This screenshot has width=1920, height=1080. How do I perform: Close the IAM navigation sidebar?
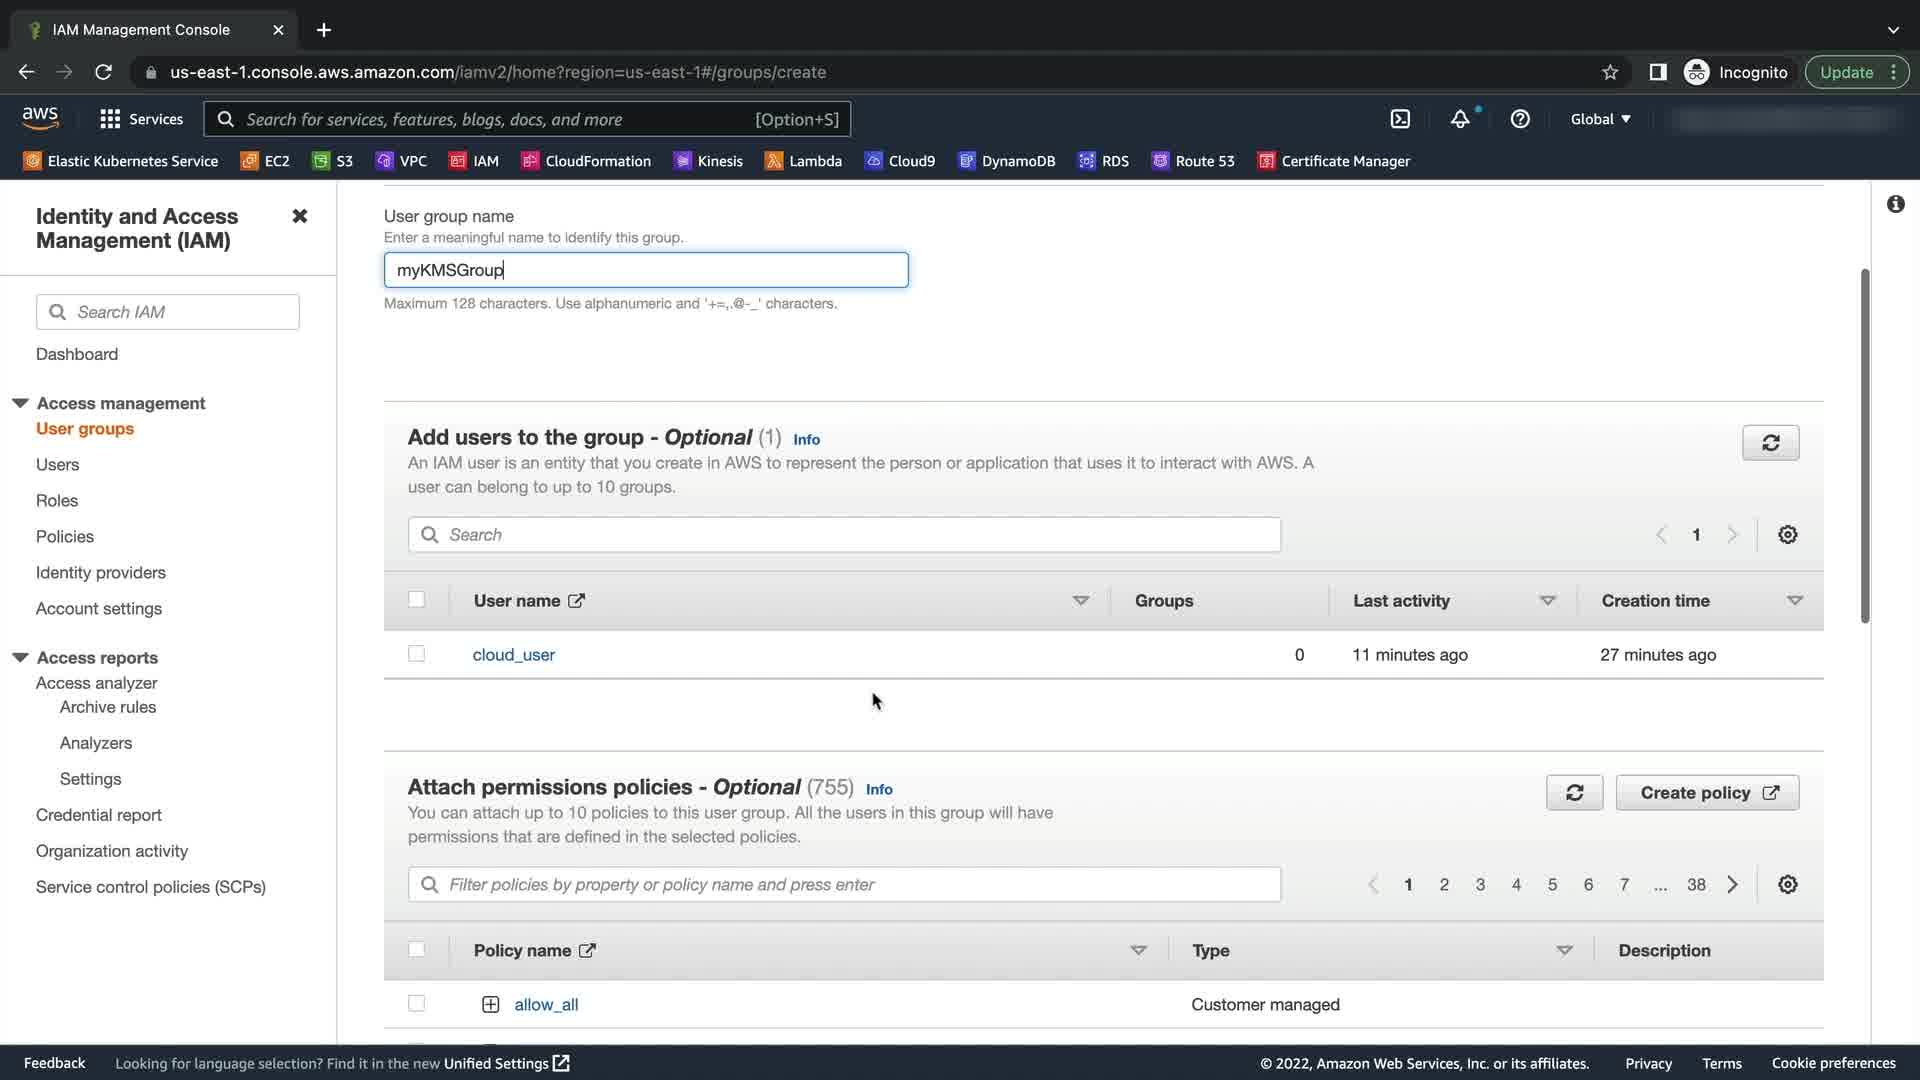click(299, 216)
